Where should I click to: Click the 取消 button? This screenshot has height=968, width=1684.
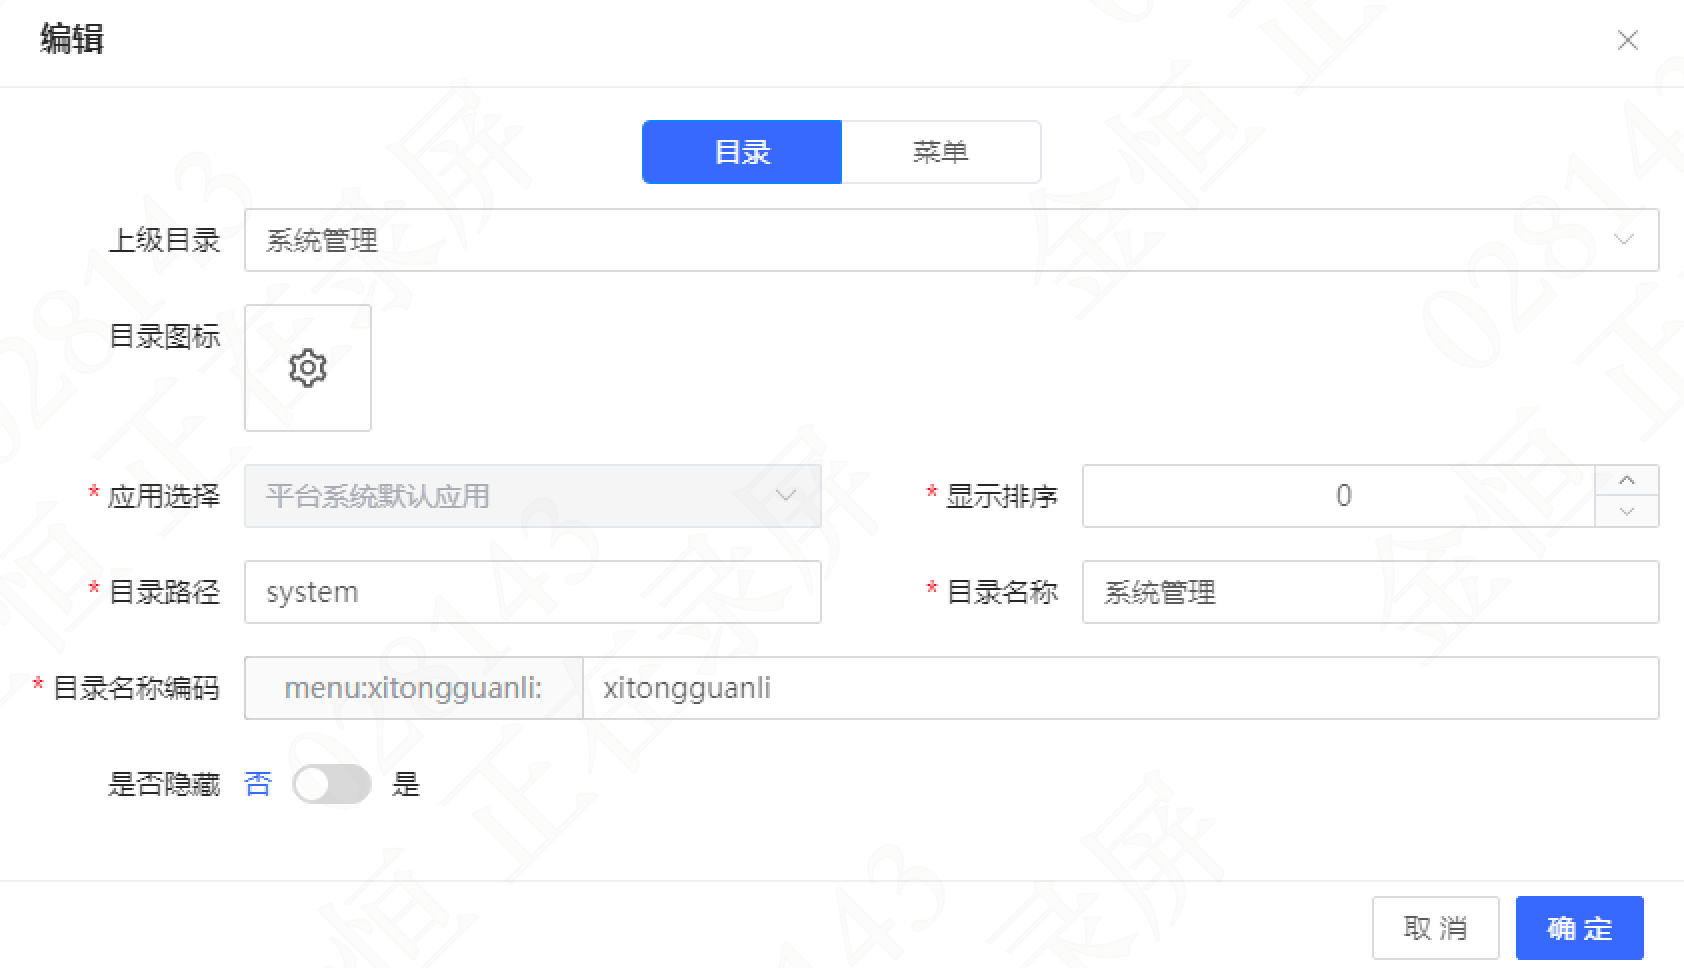[1435, 928]
